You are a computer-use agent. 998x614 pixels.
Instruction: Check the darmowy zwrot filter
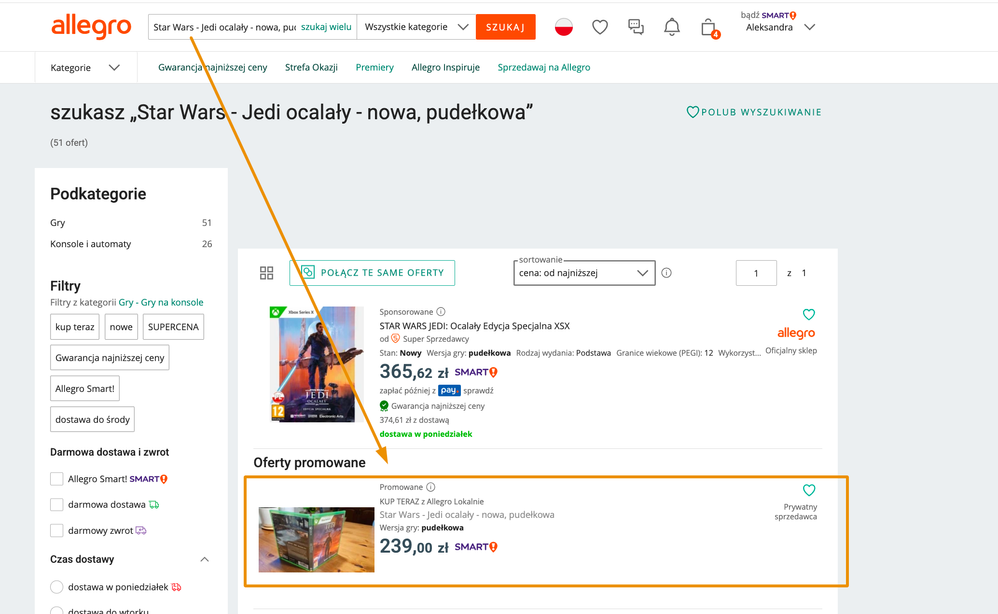point(57,531)
